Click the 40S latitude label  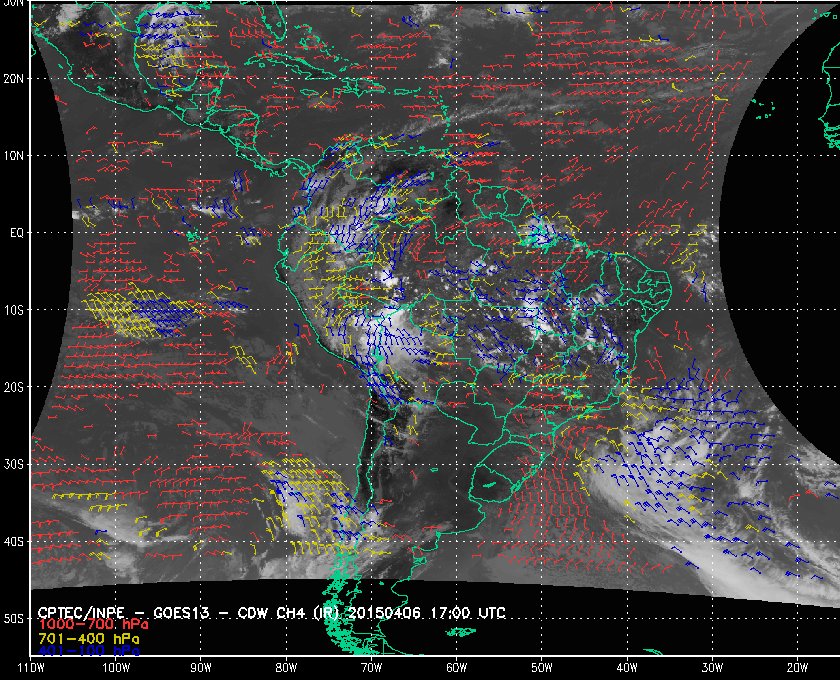point(13,541)
